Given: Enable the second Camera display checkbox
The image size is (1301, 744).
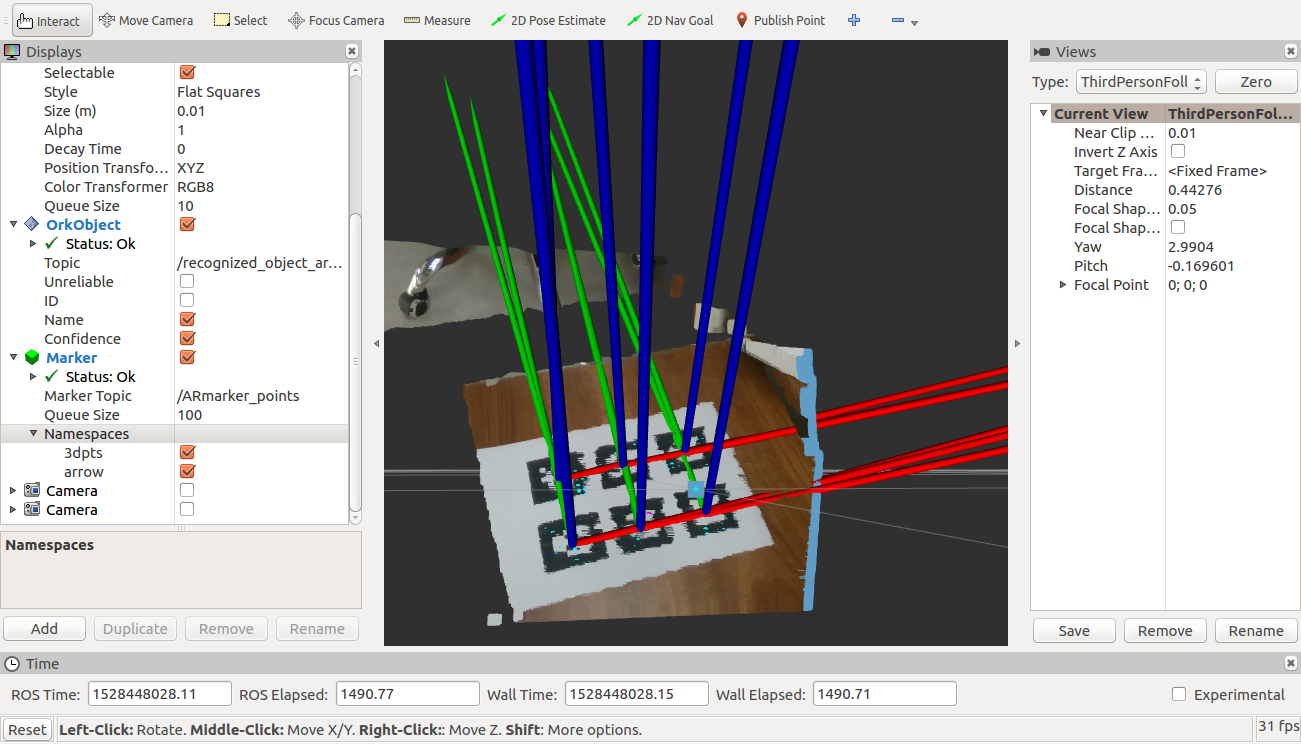Looking at the screenshot, I should 187,509.
